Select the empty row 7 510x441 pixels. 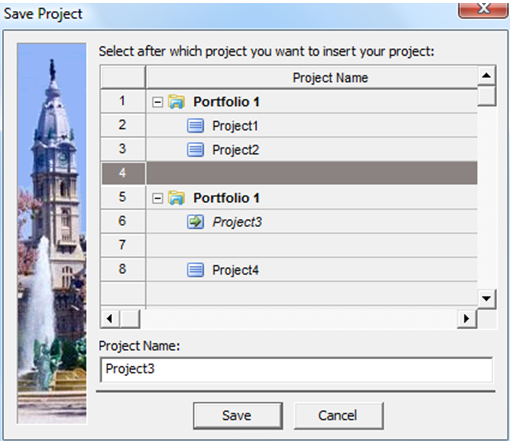click(x=289, y=245)
